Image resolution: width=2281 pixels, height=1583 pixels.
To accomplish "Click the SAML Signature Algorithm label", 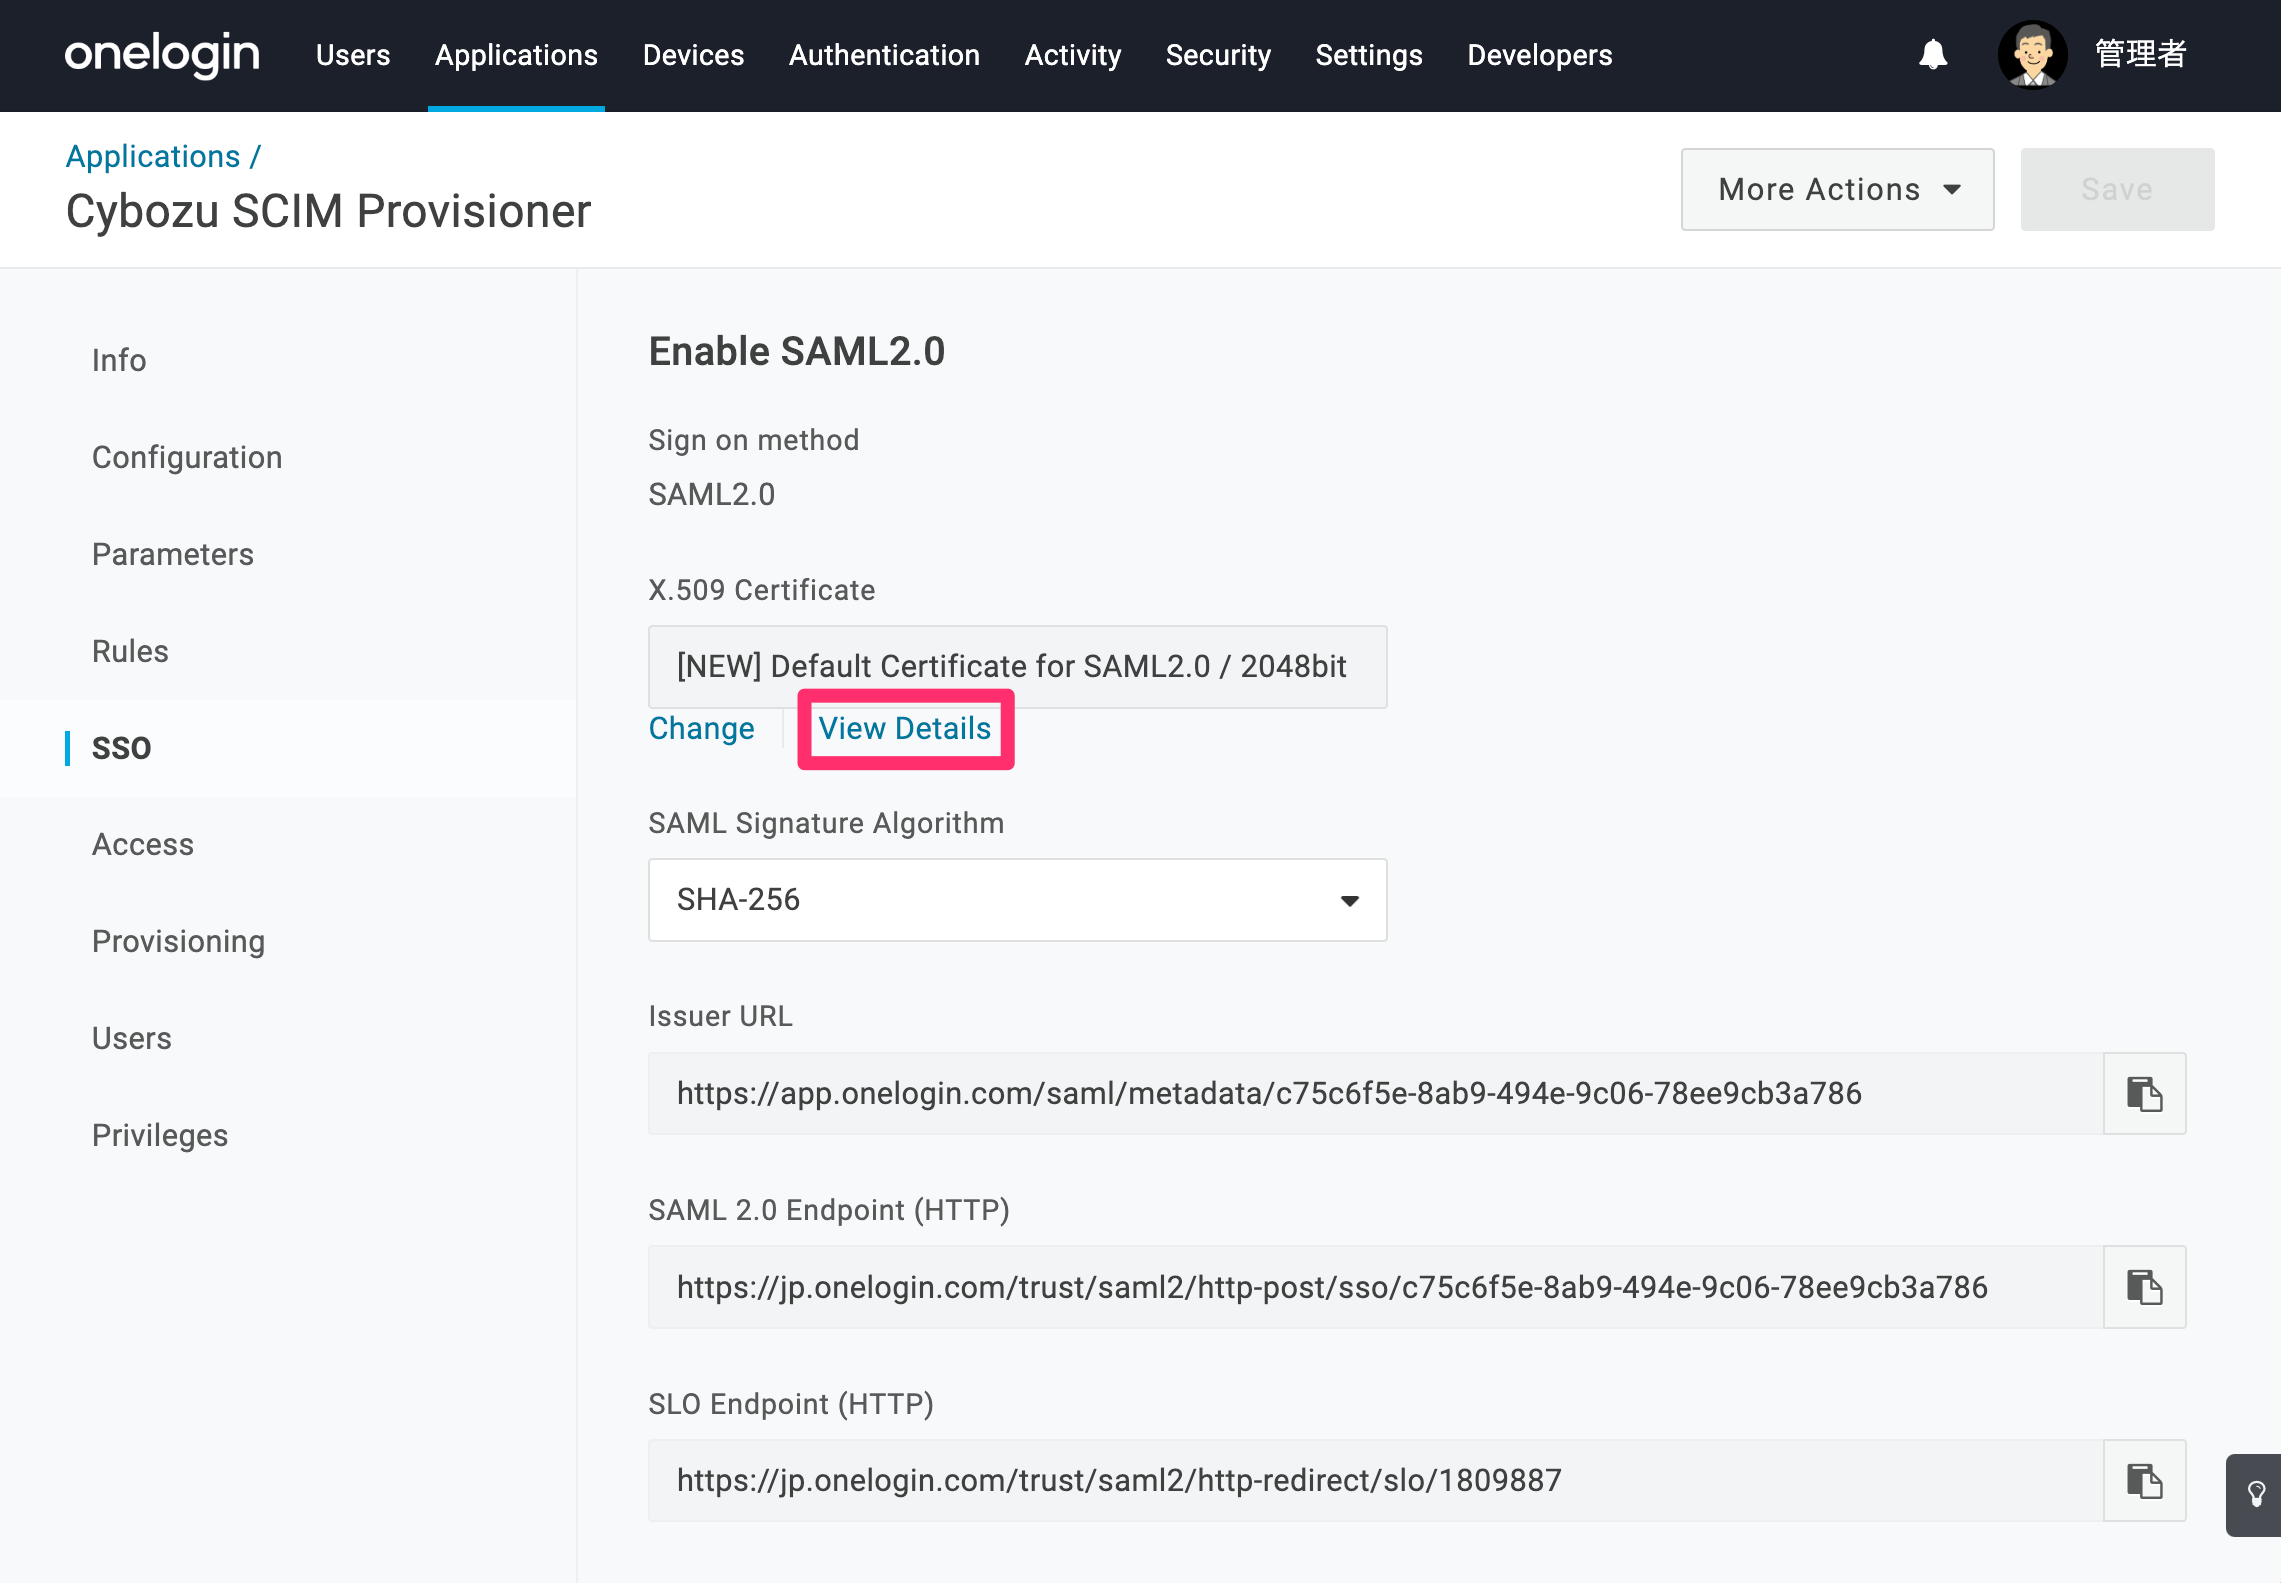I will click(827, 823).
